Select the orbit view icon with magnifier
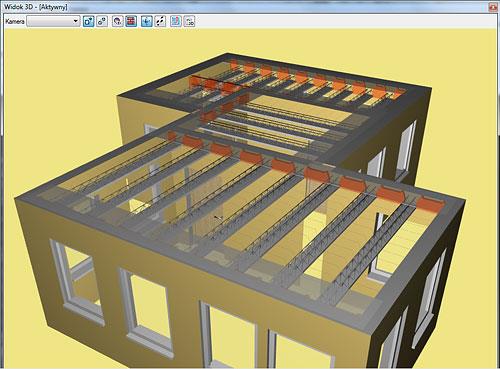The image size is (500, 369). click(117, 21)
